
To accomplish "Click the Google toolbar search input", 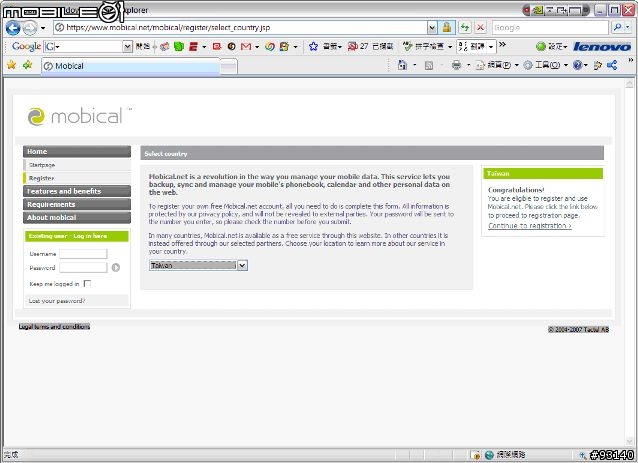I will (x=83, y=47).
